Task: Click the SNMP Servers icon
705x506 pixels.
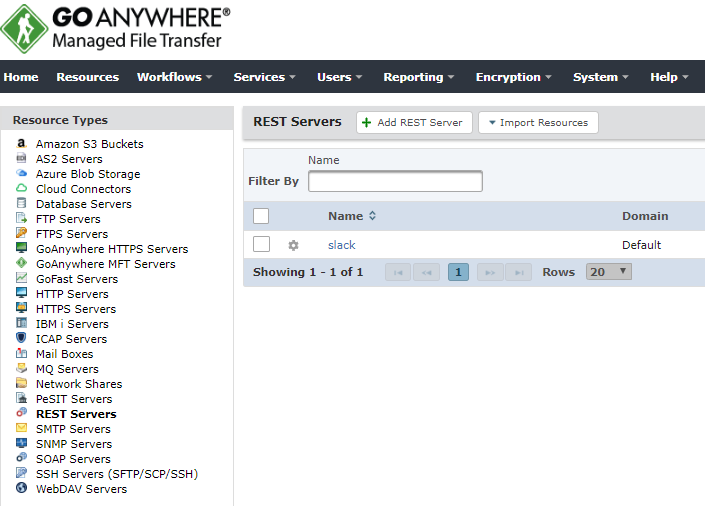Action: coord(21,443)
